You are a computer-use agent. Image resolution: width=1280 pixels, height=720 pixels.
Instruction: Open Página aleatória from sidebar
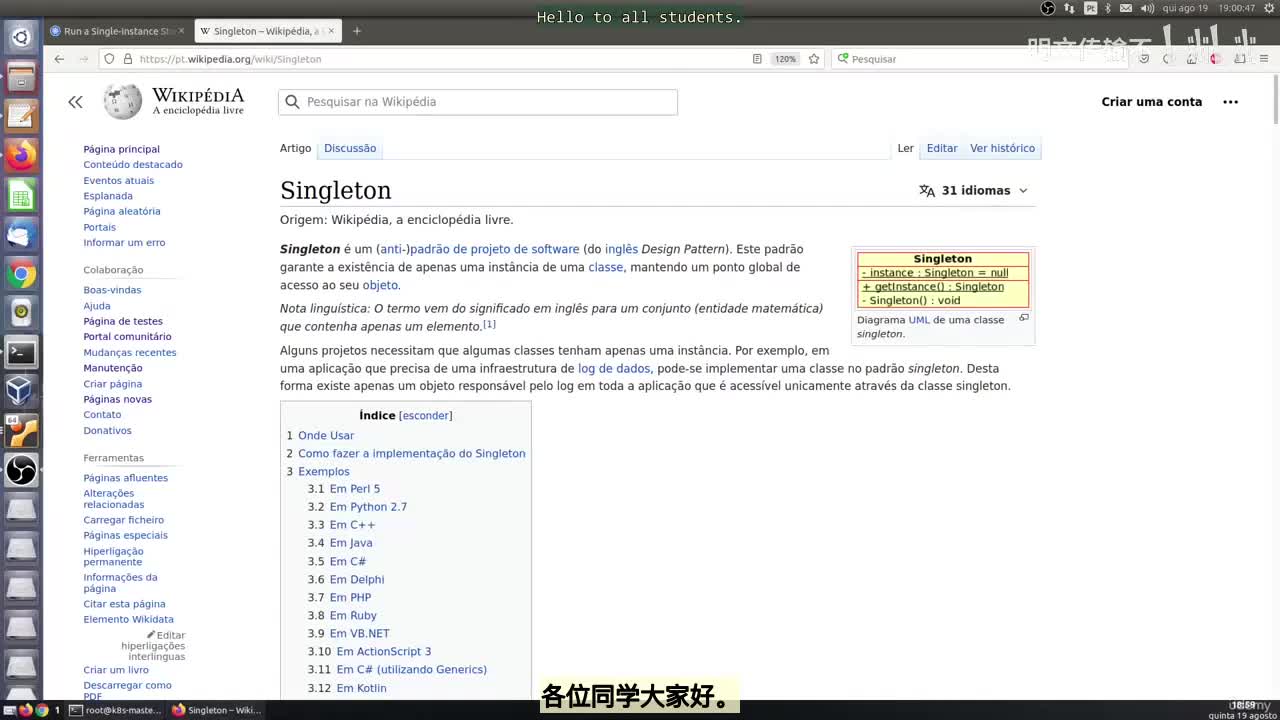pyautogui.click(x=121, y=212)
